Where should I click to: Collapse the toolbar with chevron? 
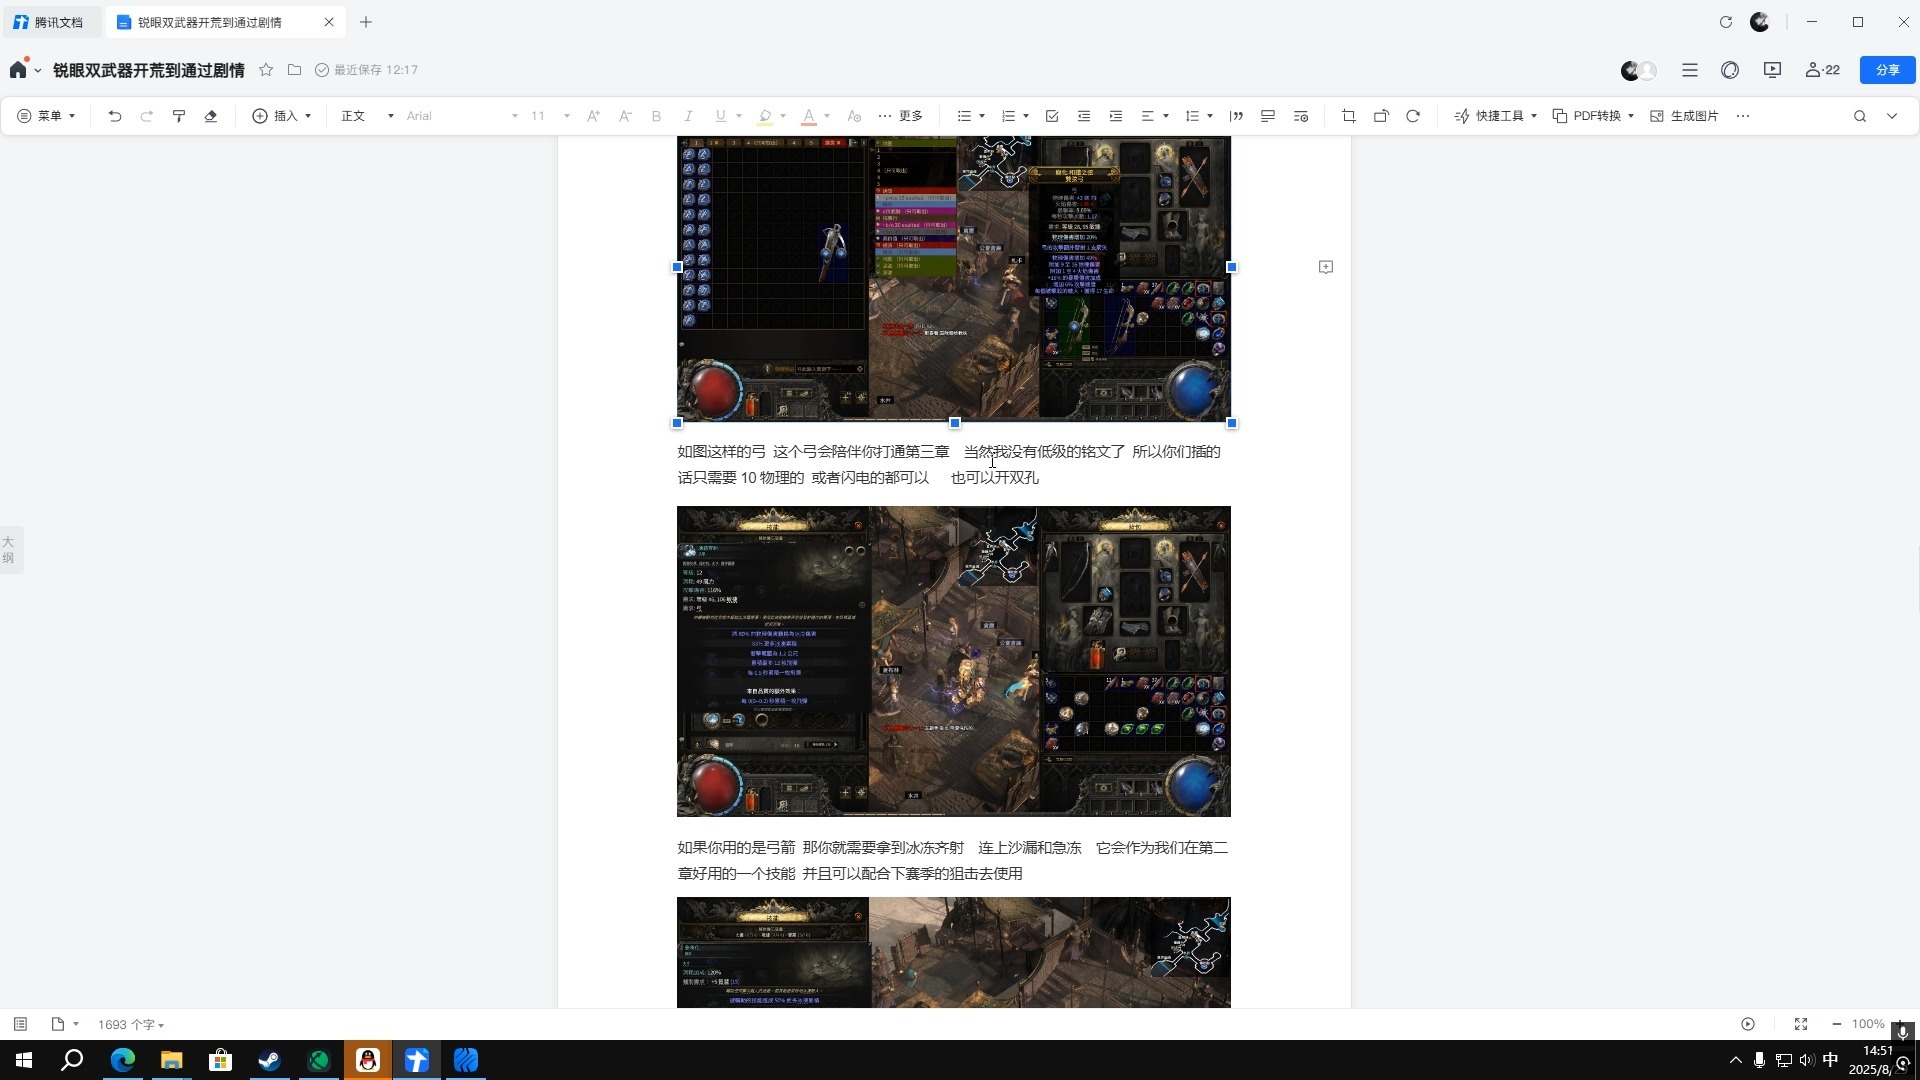coord(1892,116)
